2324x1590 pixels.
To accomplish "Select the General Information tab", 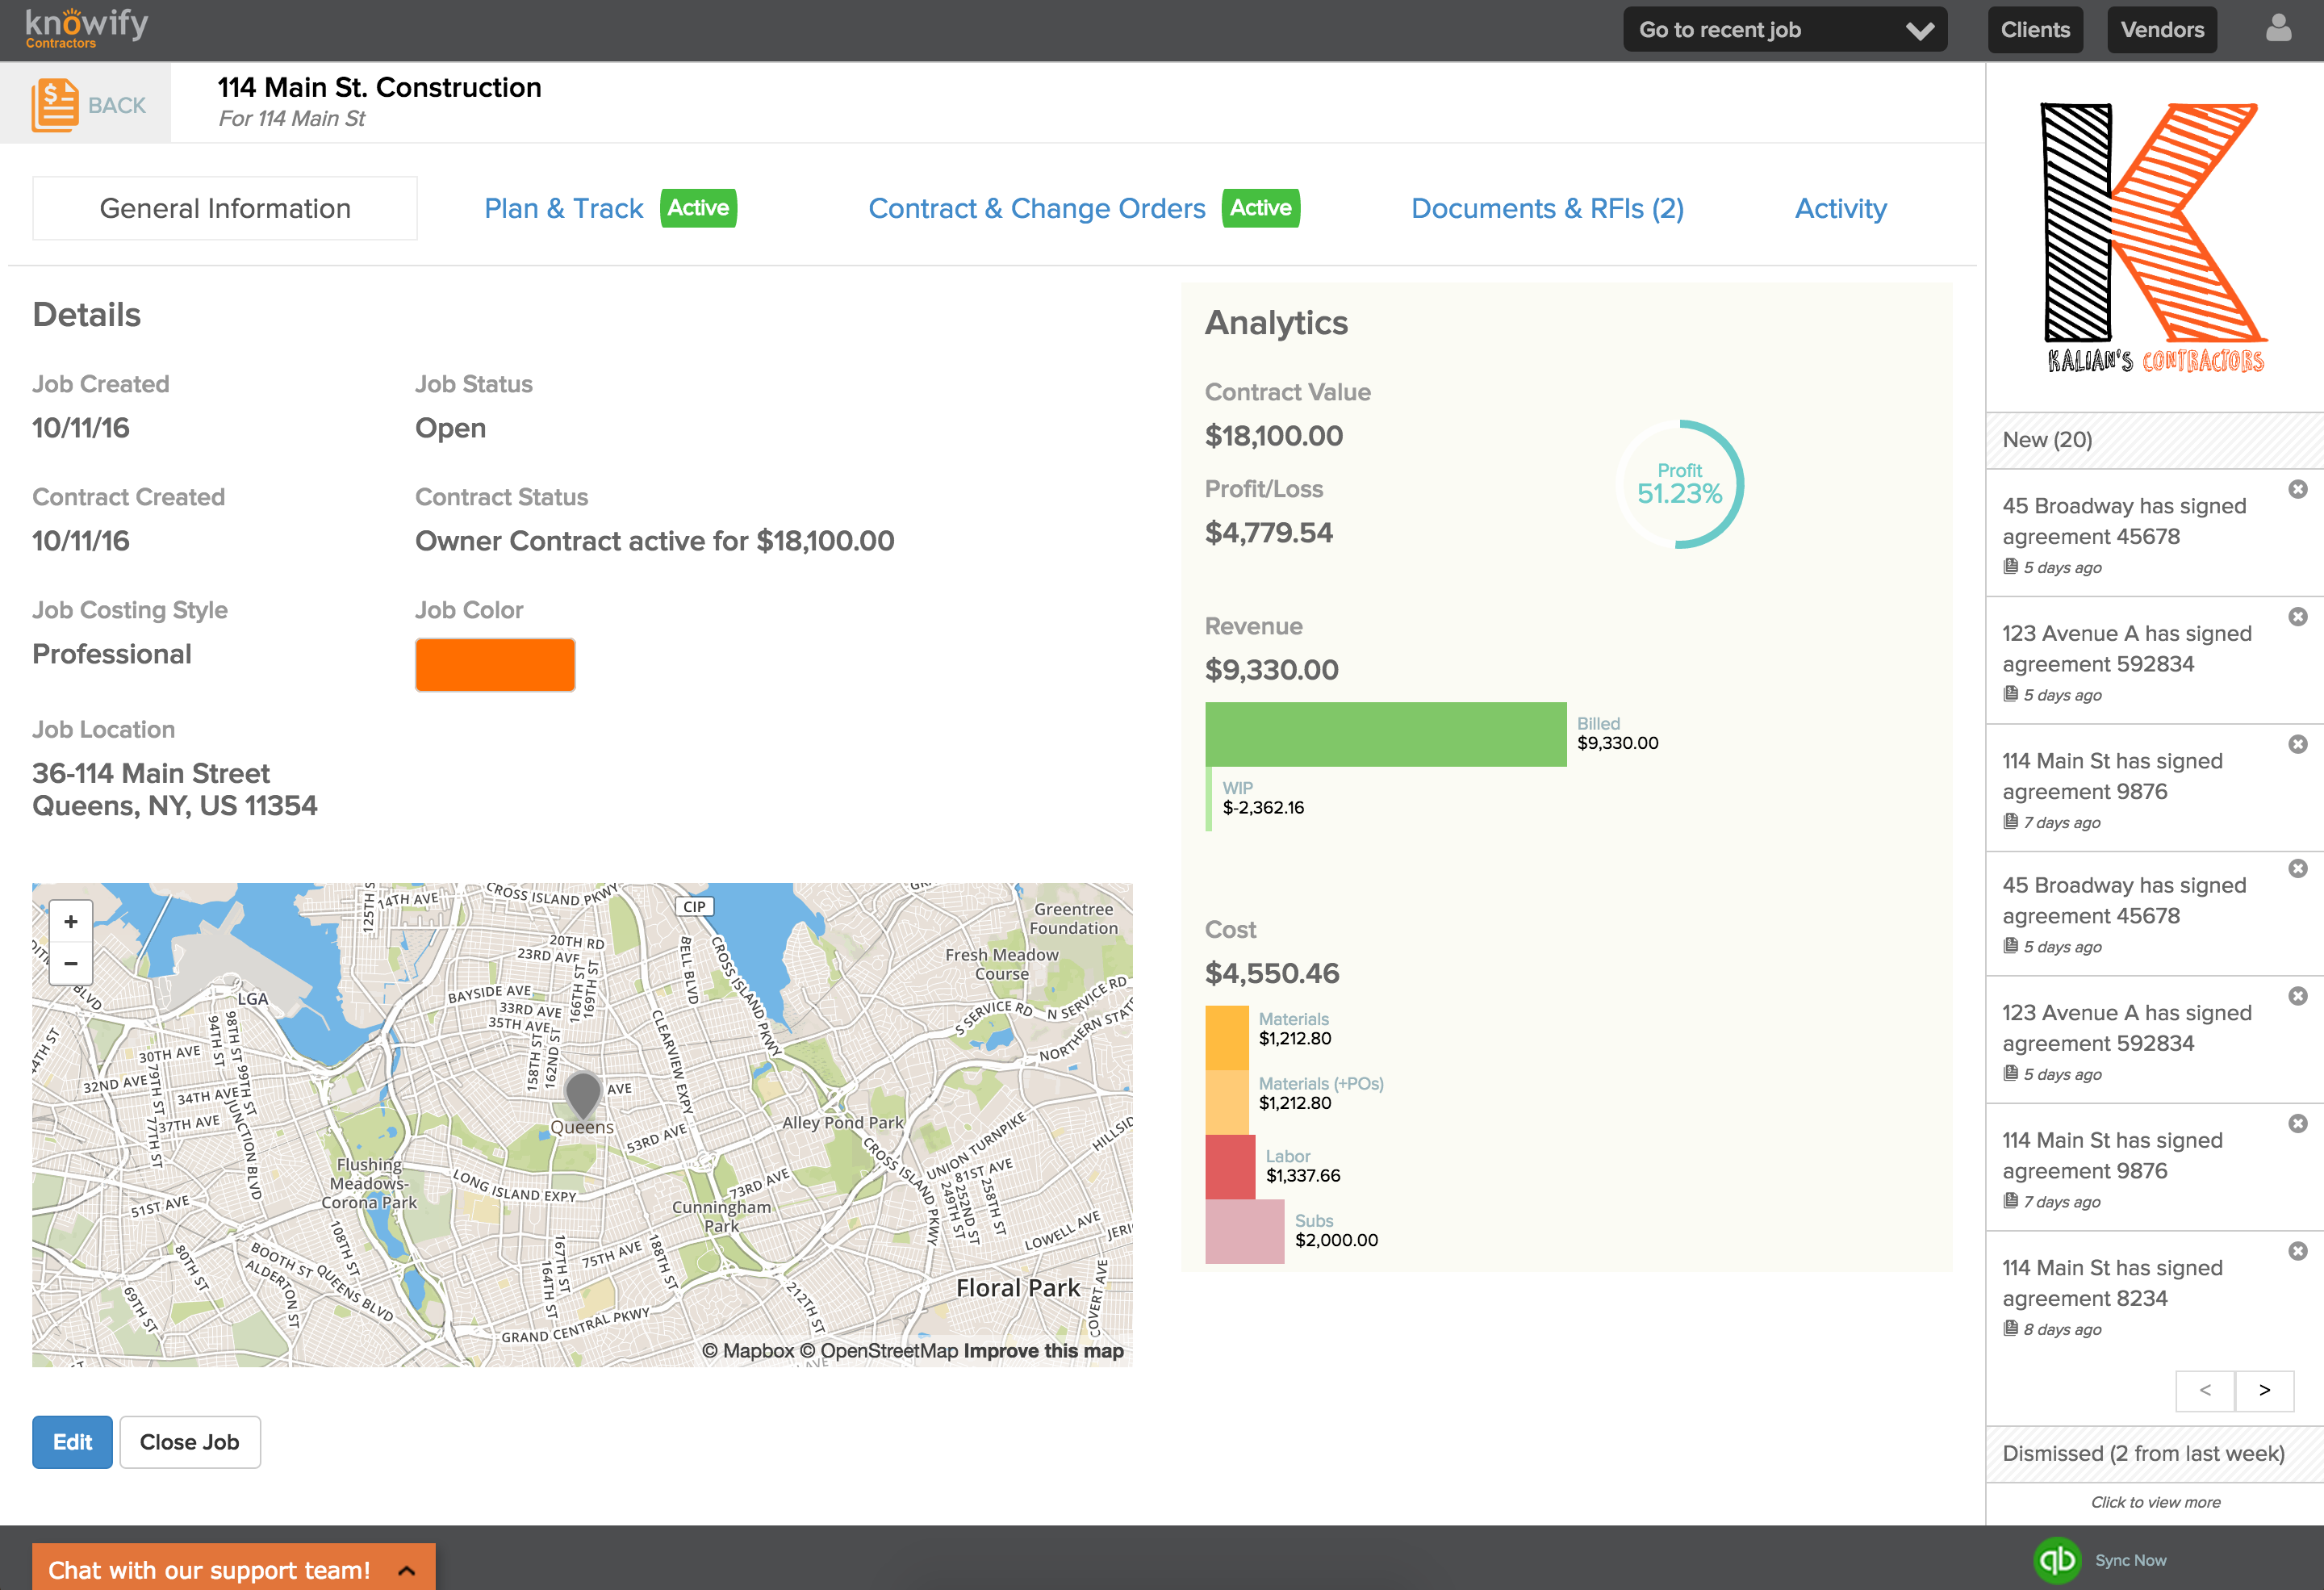I will (225, 208).
